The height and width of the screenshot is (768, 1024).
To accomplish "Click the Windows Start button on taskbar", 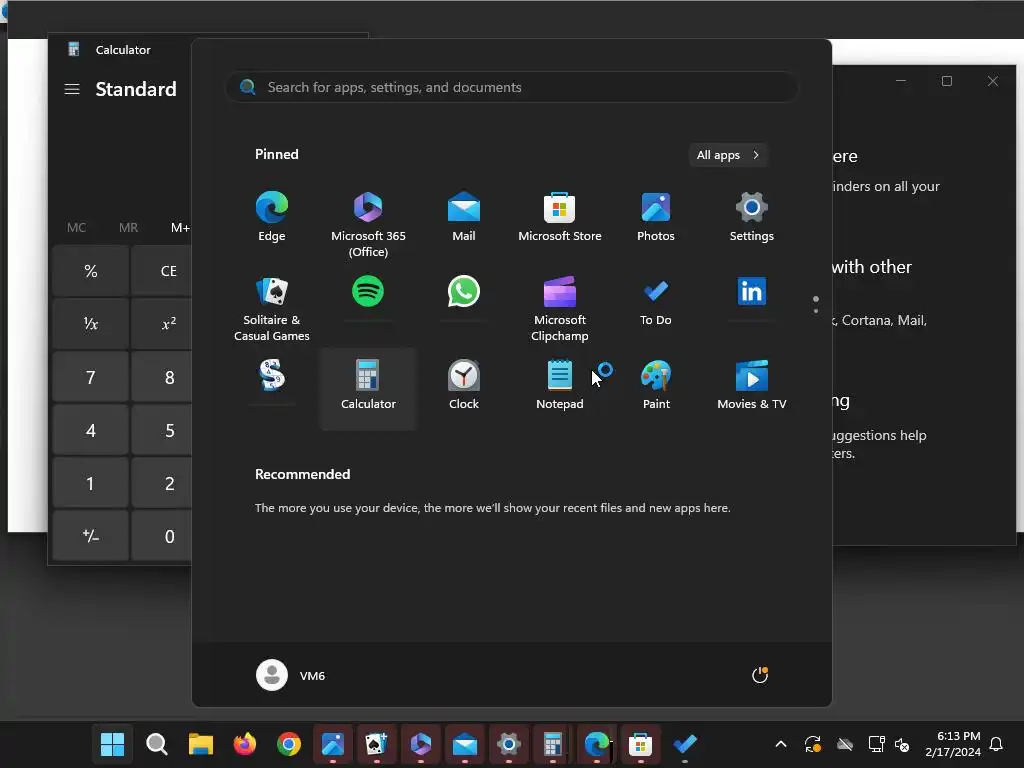I will coord(112,744).
